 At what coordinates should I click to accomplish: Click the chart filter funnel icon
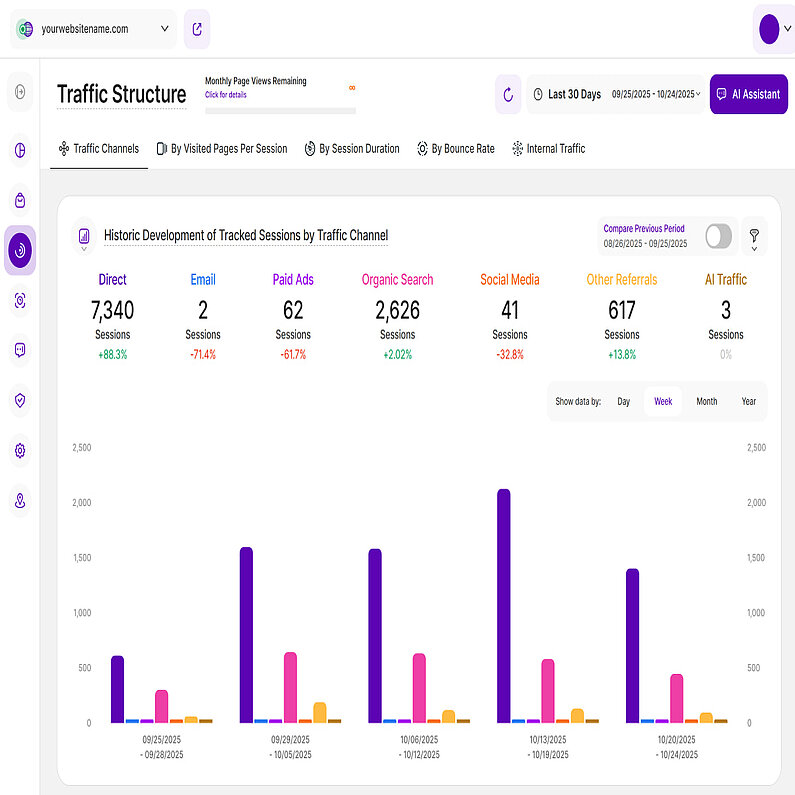pyautogui.click(x=755, y=236)
